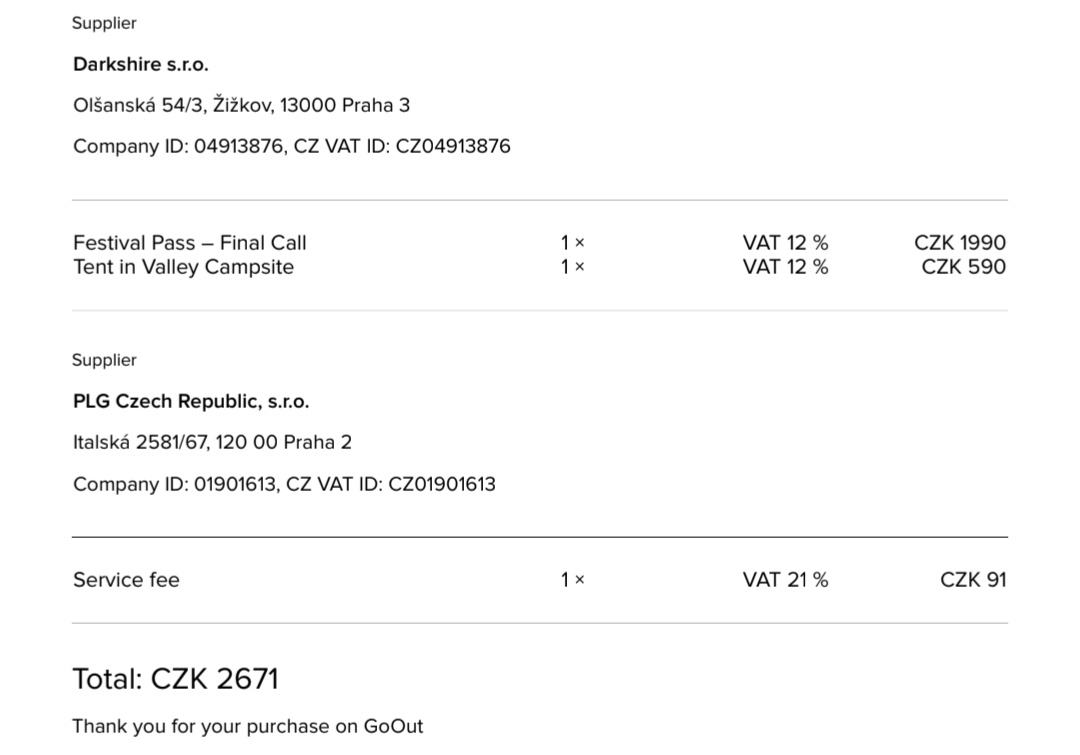Select the Italská 2581/67 address line
1080x755 pixels.
(x=212, y=442)
